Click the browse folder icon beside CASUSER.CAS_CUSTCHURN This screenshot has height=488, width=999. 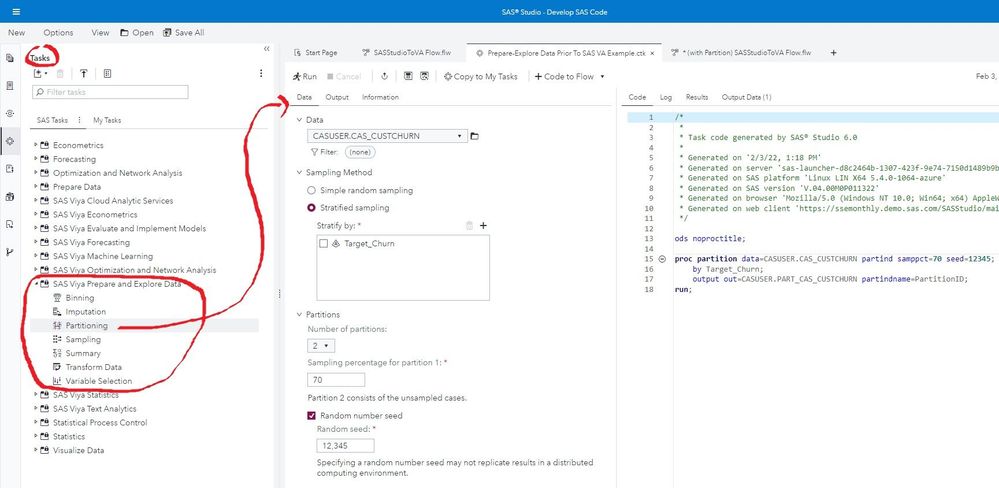[x=475, y=136]
